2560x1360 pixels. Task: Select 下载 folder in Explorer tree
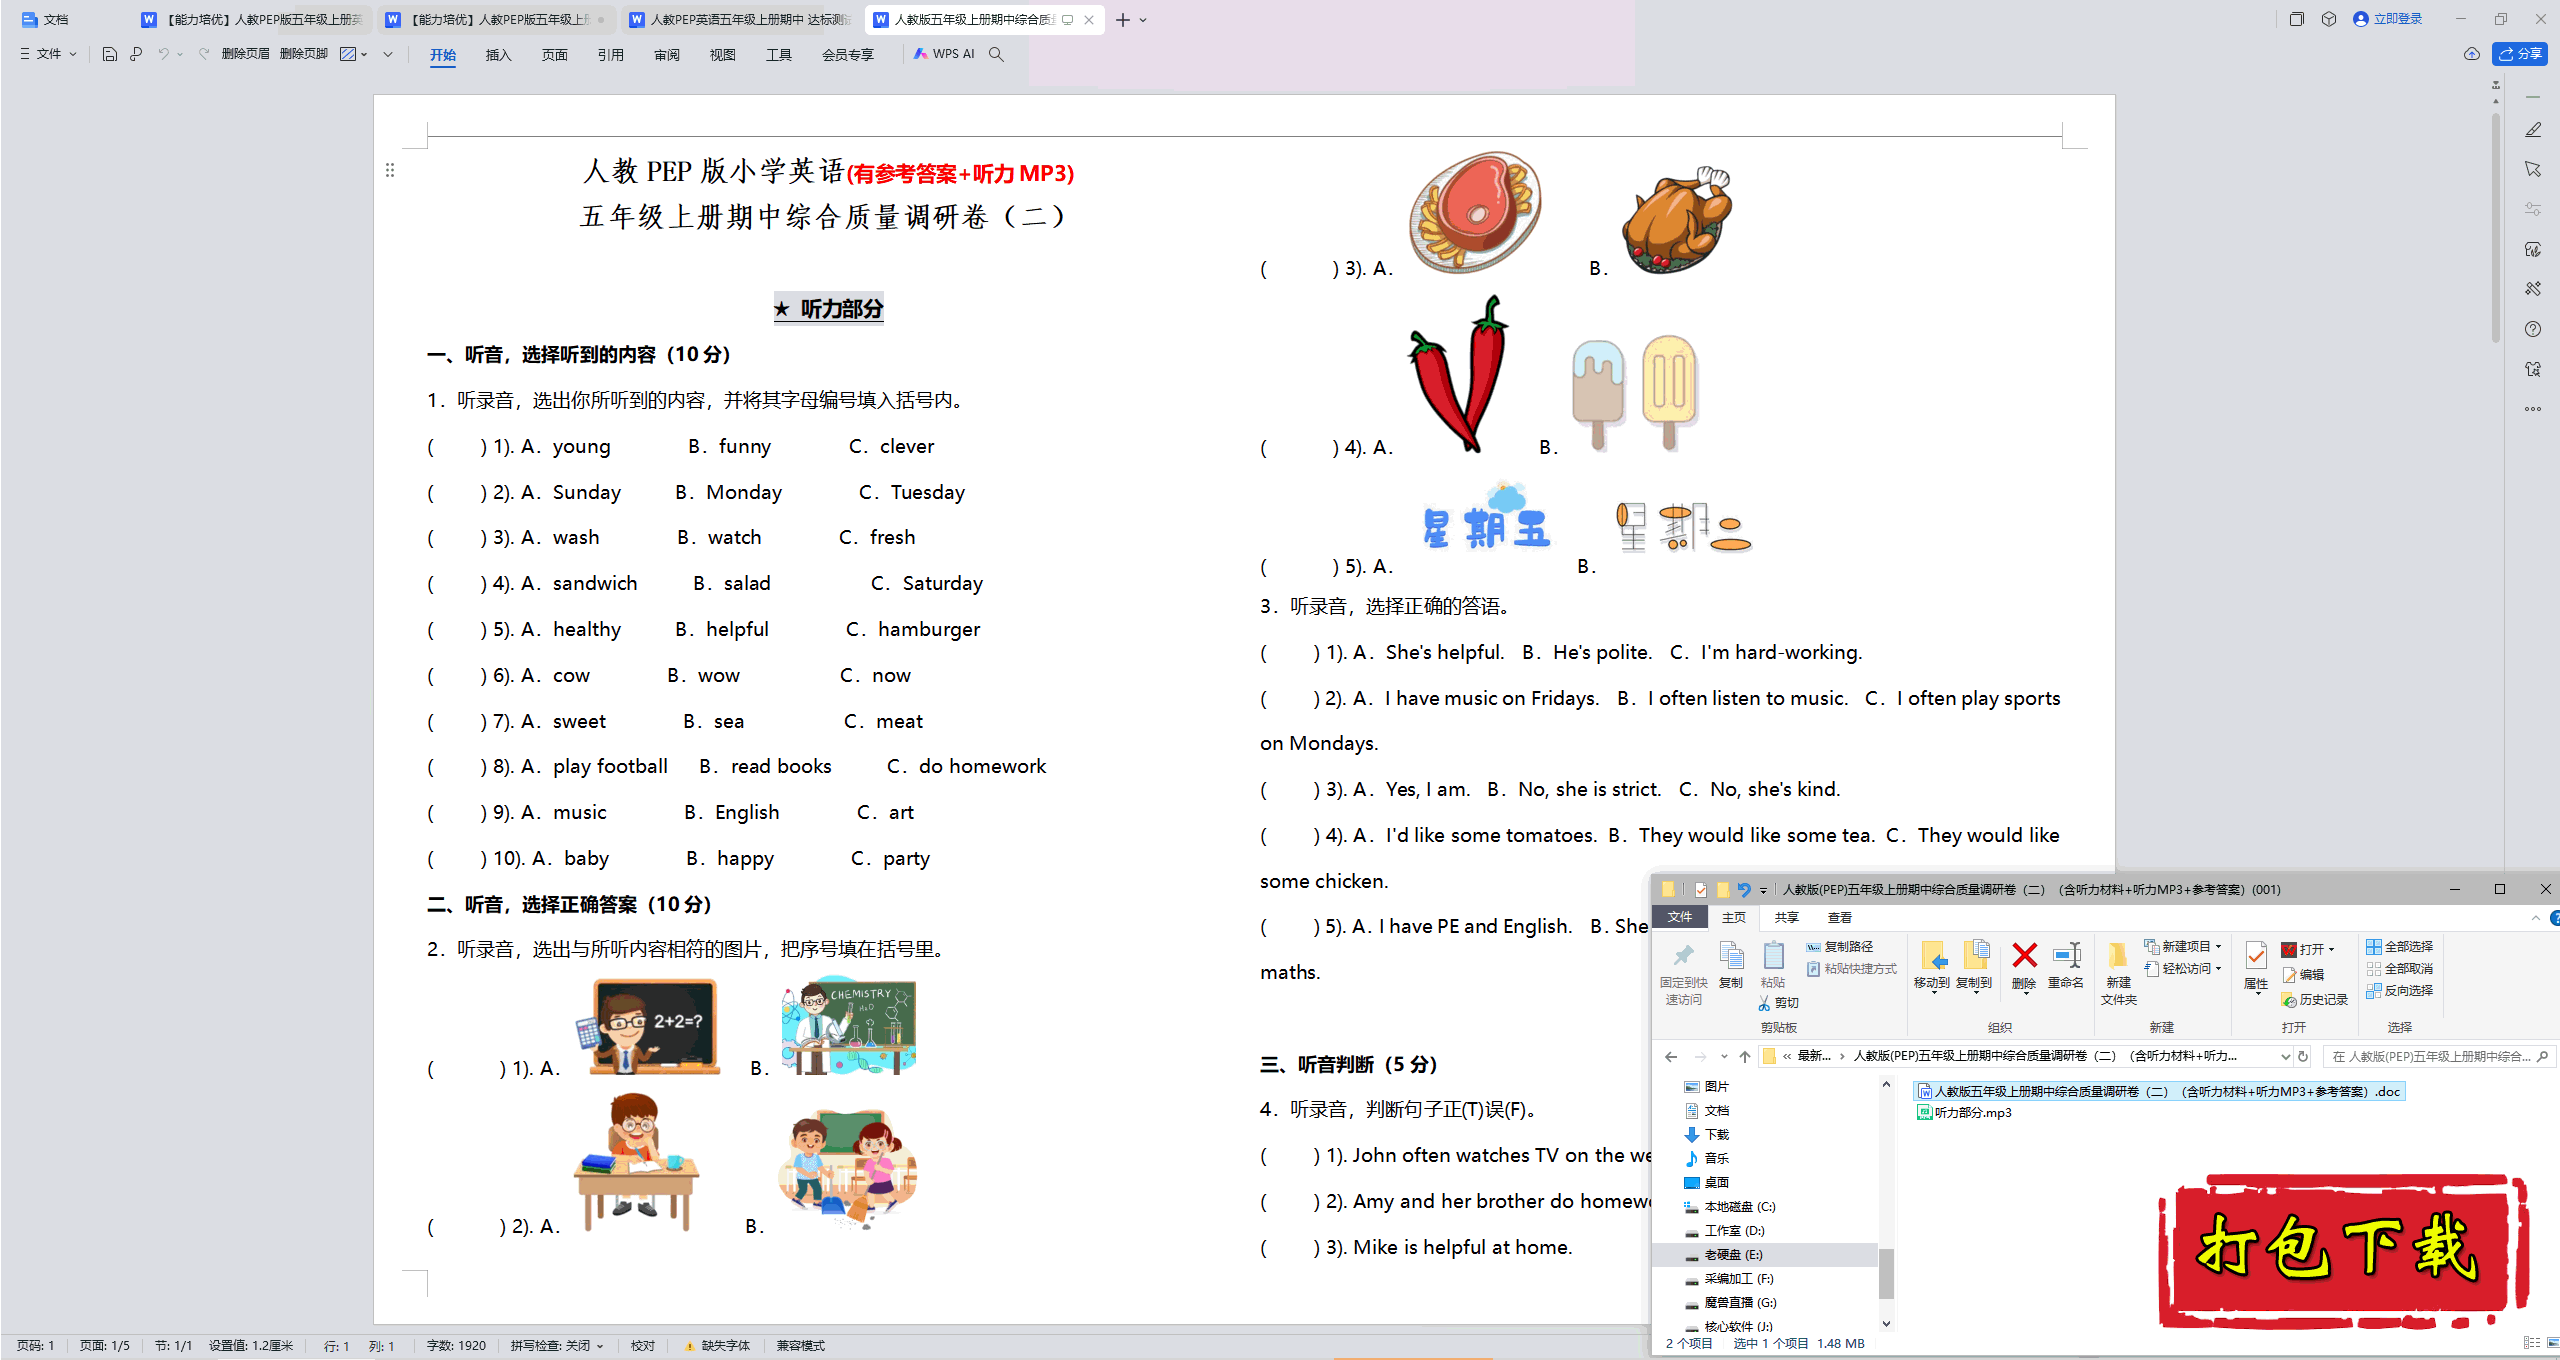pos(1707,1134)
